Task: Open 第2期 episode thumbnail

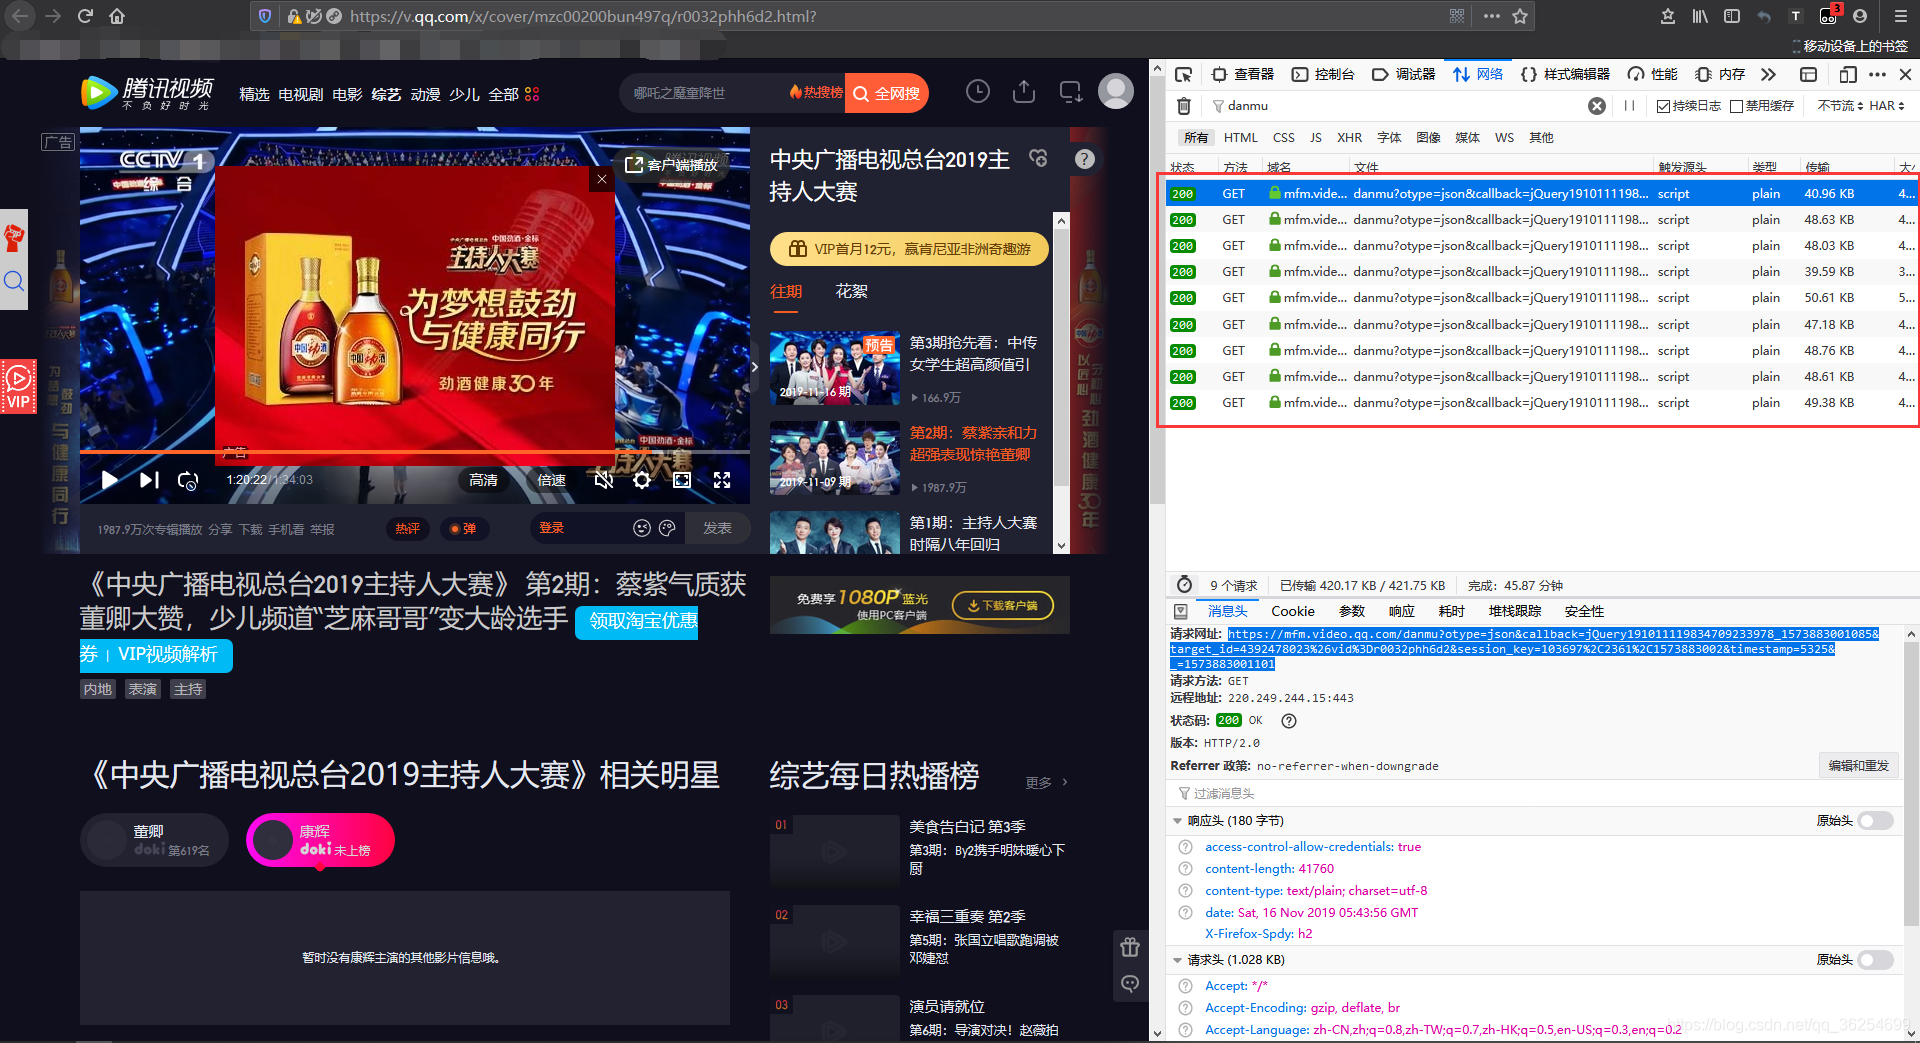Action: [x=835, y=458]
